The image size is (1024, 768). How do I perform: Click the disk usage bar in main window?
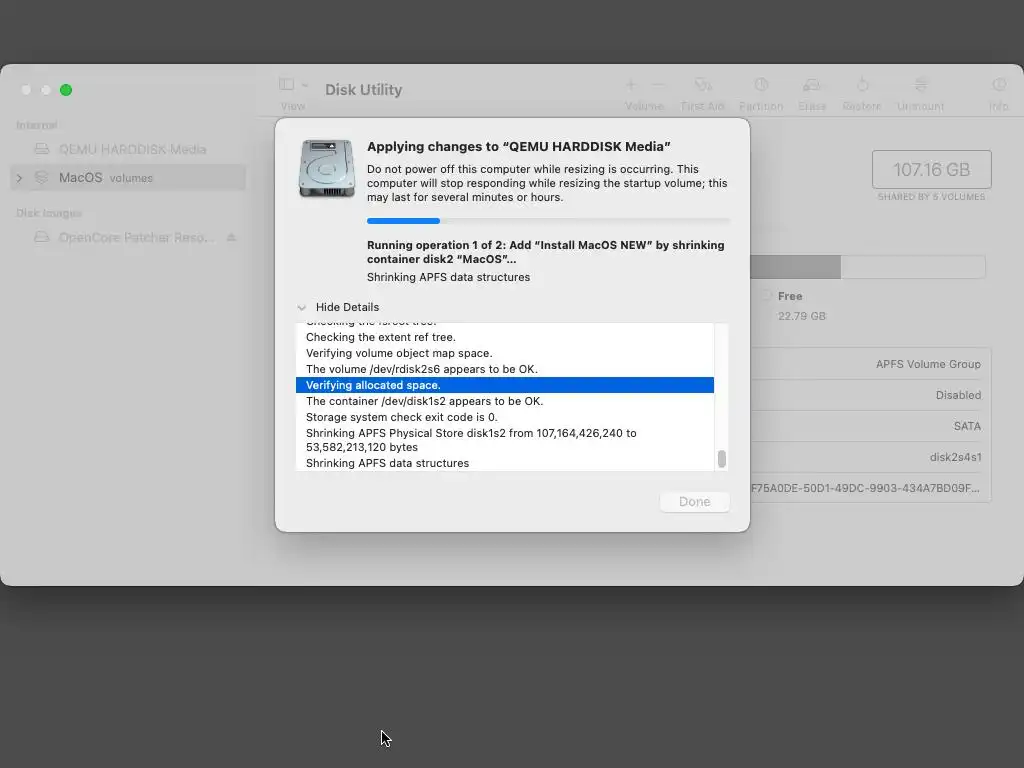click(867, 266)
